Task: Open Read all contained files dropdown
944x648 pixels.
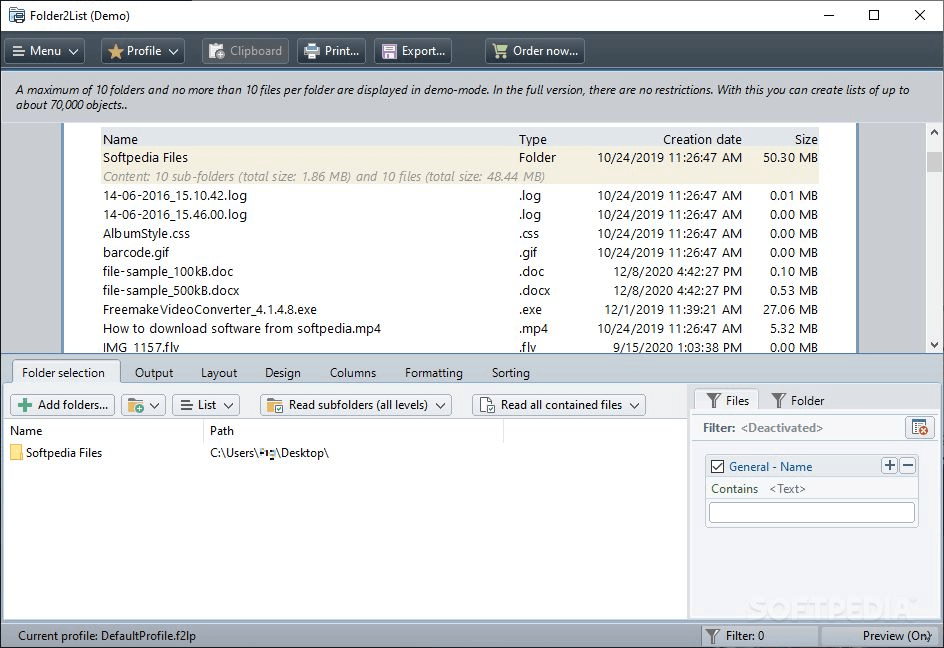Action: coord(559,405)
